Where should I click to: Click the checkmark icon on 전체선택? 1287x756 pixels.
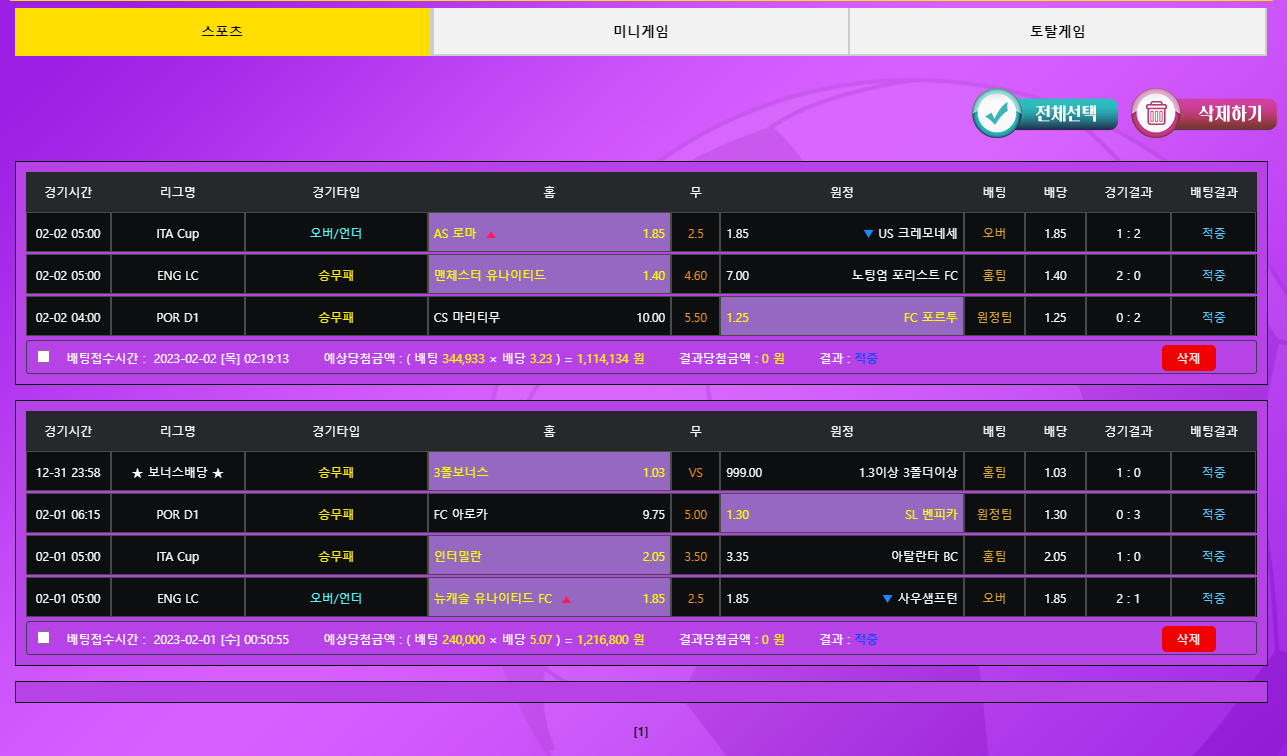point(996,113)
